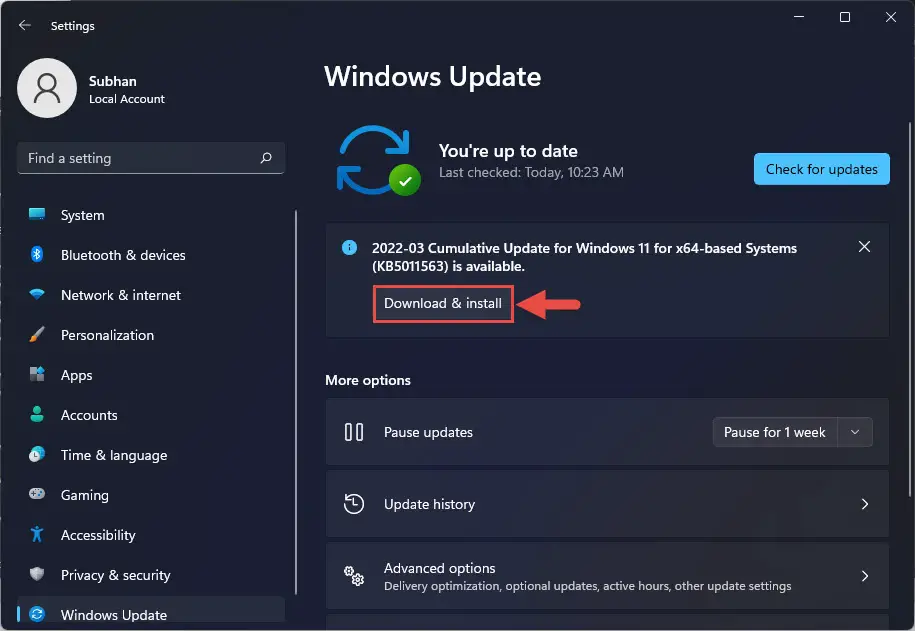Select Privacy & security label
This screenshot has height=631, width=915.
[116, 575]
